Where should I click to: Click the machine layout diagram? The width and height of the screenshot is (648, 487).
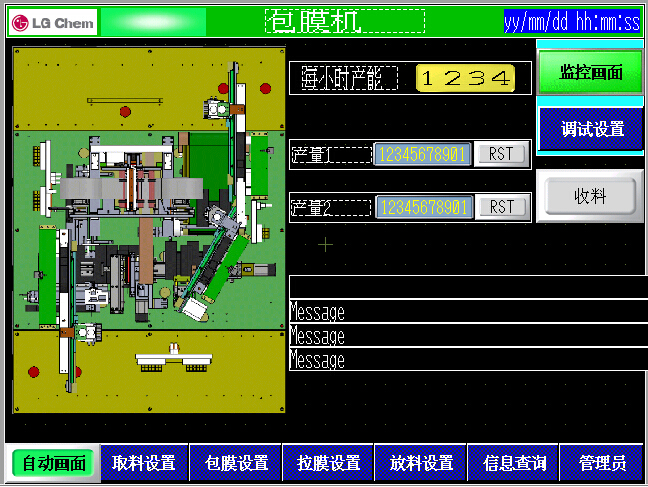(x=149, y=230)
